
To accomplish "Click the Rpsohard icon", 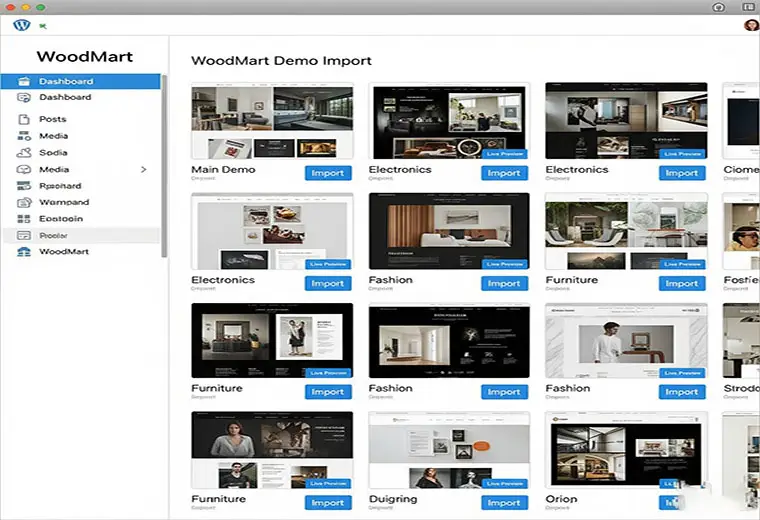I will [24, 186].
